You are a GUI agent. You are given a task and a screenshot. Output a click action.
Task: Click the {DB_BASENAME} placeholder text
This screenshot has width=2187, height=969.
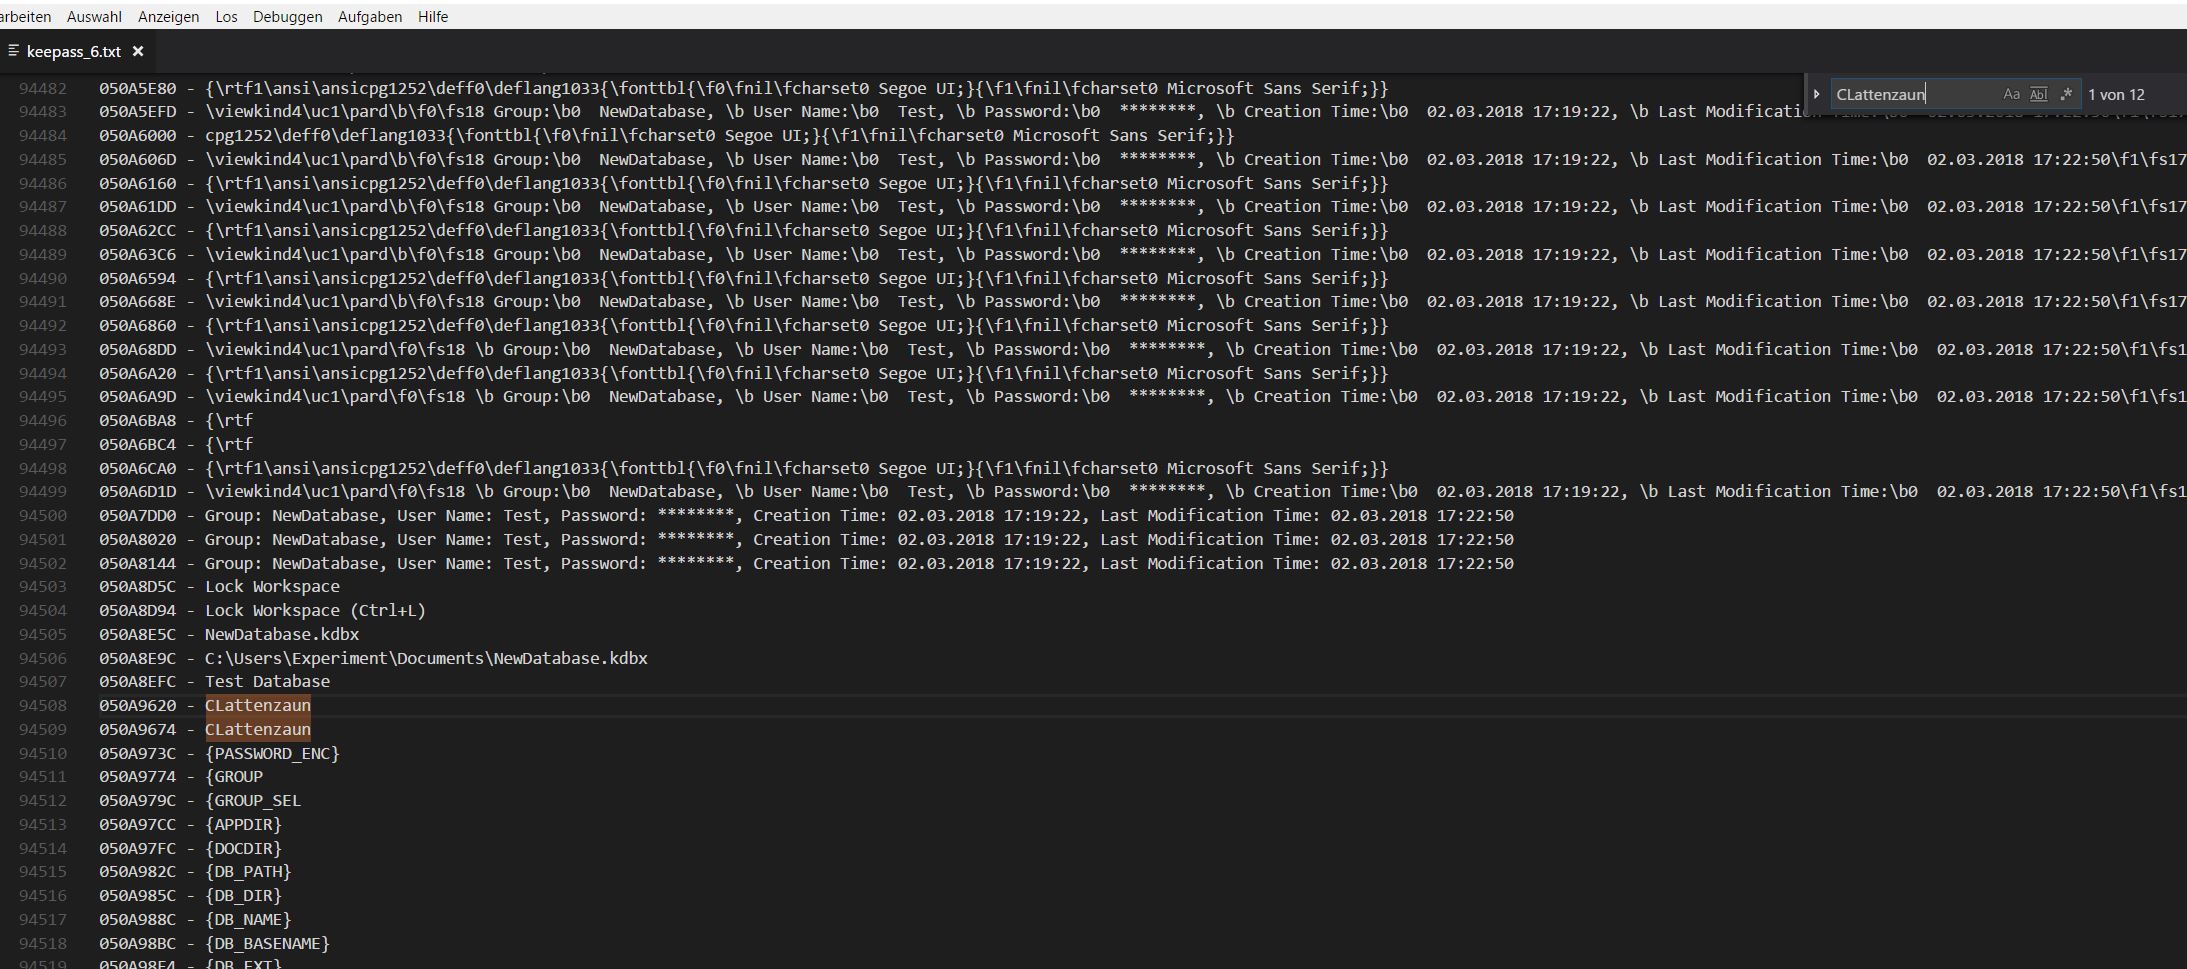pyautogui.click(x=267, y=943)
